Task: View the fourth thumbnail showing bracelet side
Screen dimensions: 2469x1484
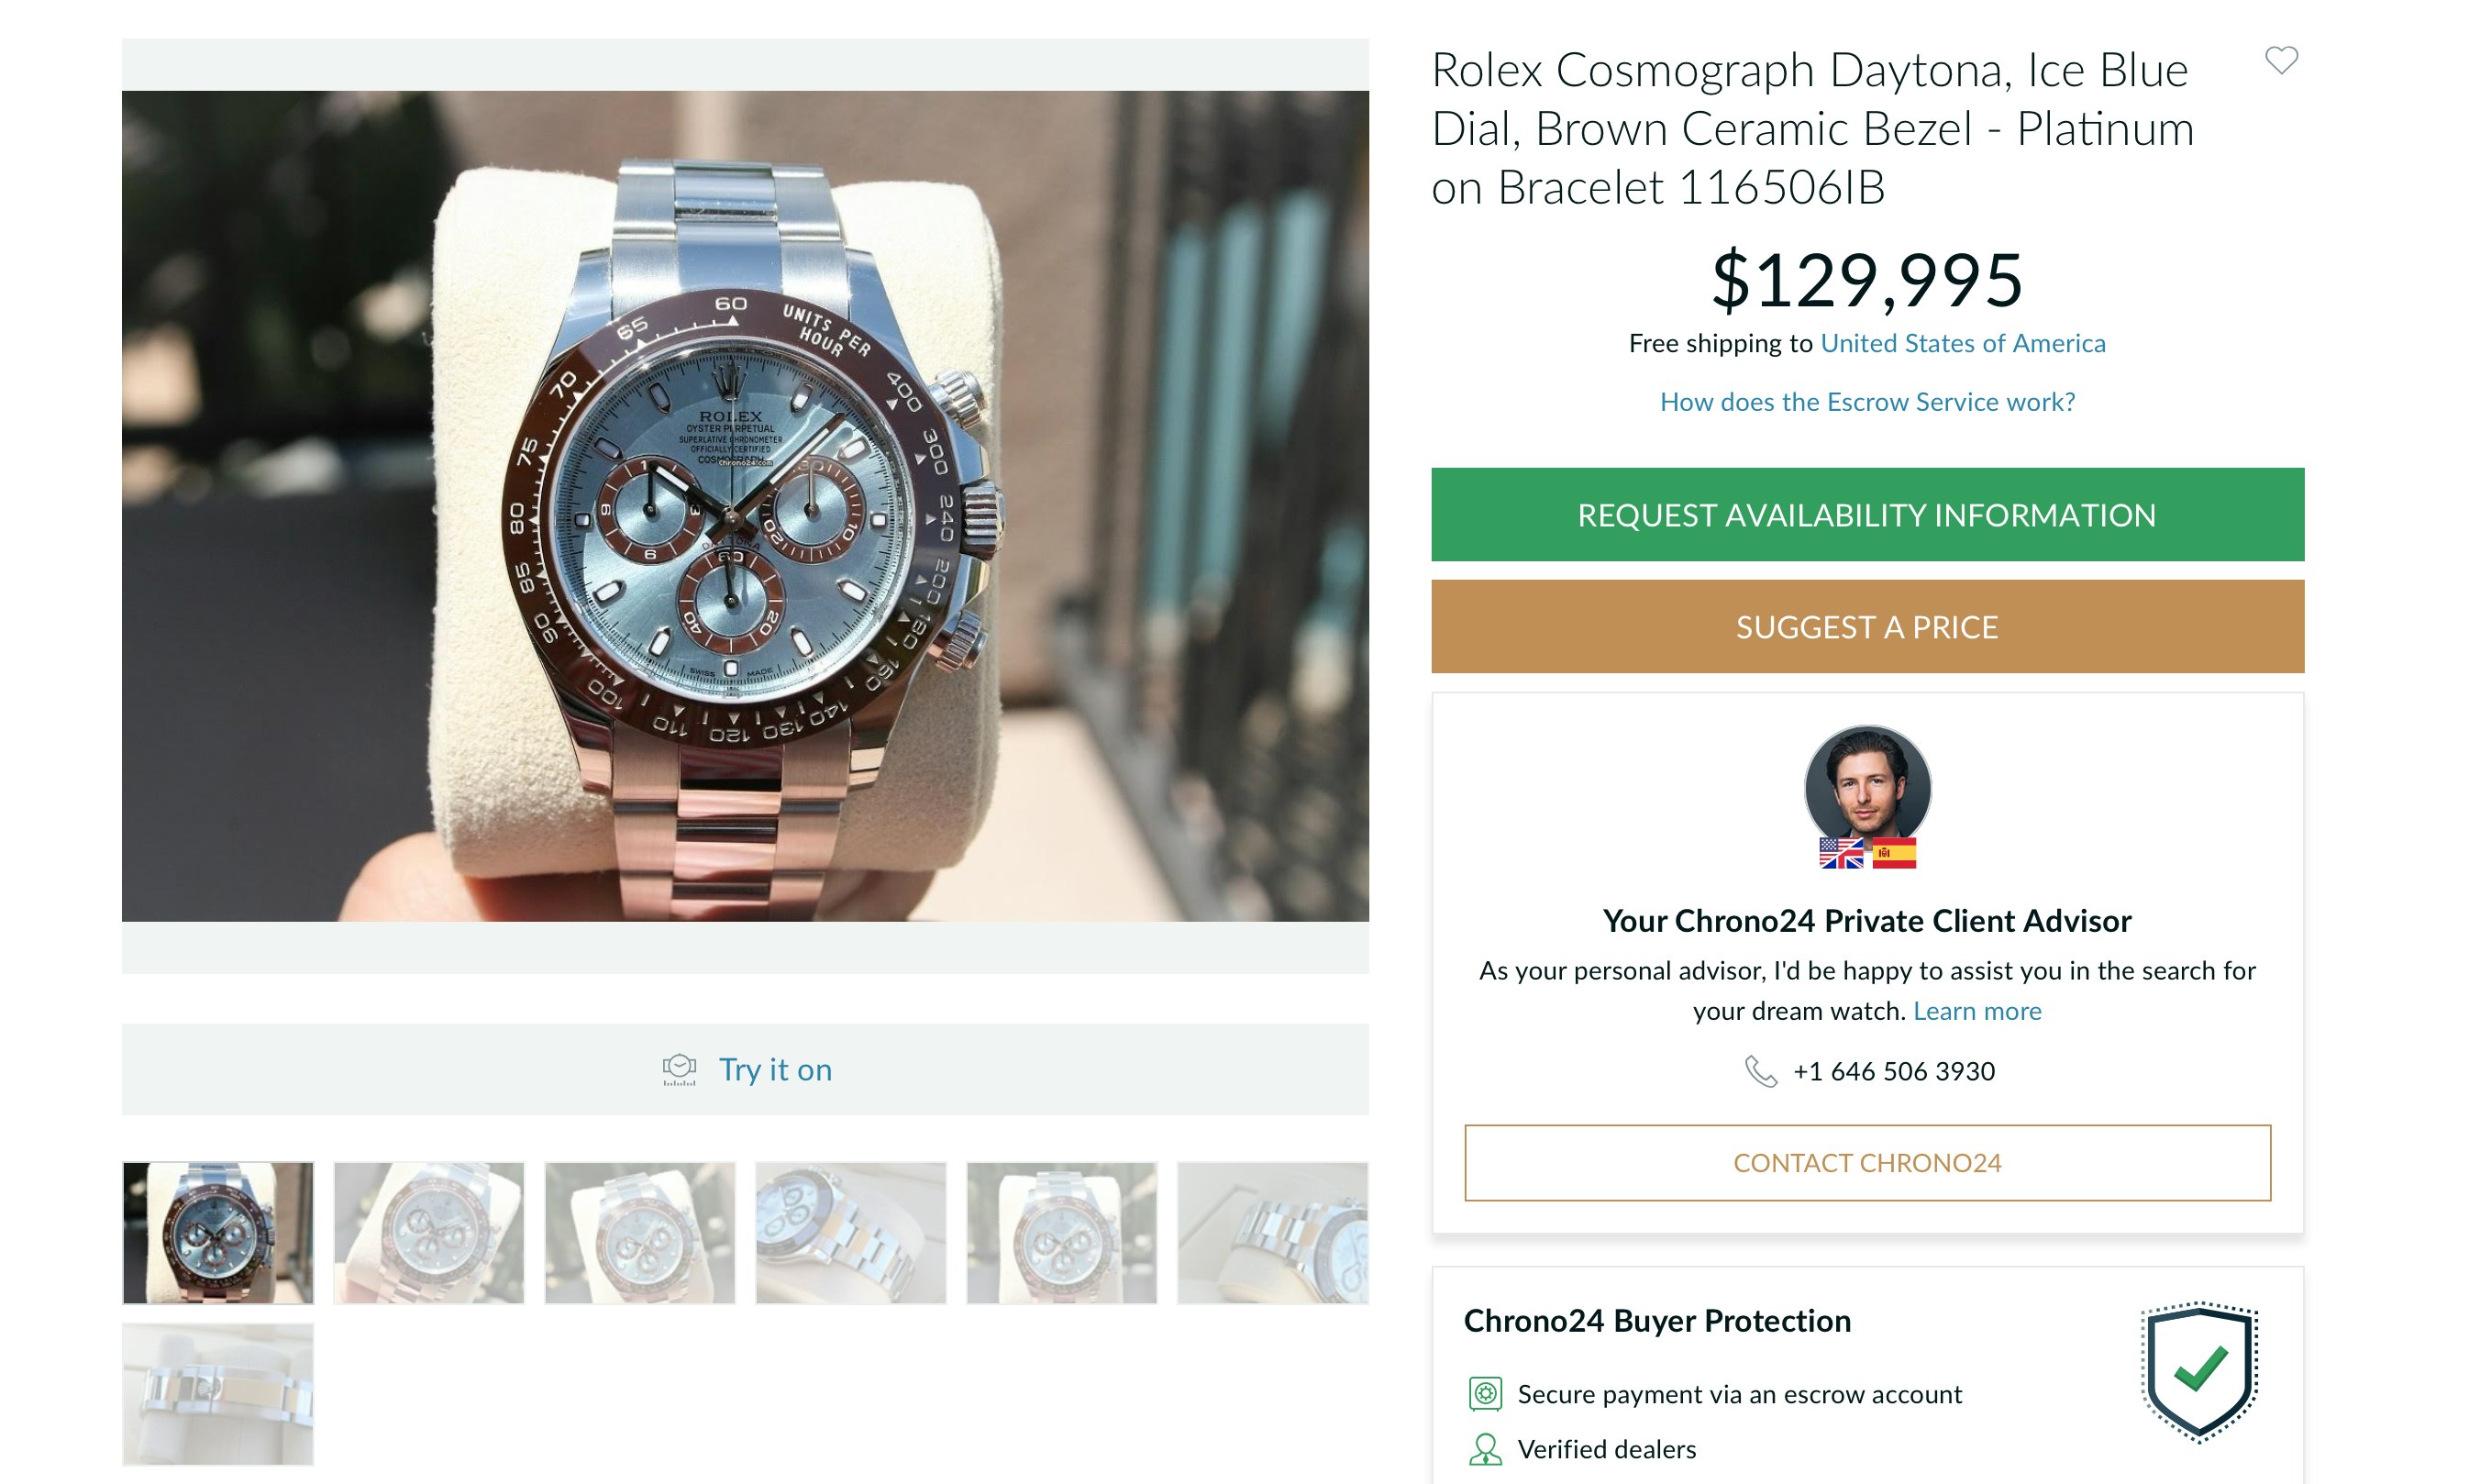Action: coord(850,1232)
